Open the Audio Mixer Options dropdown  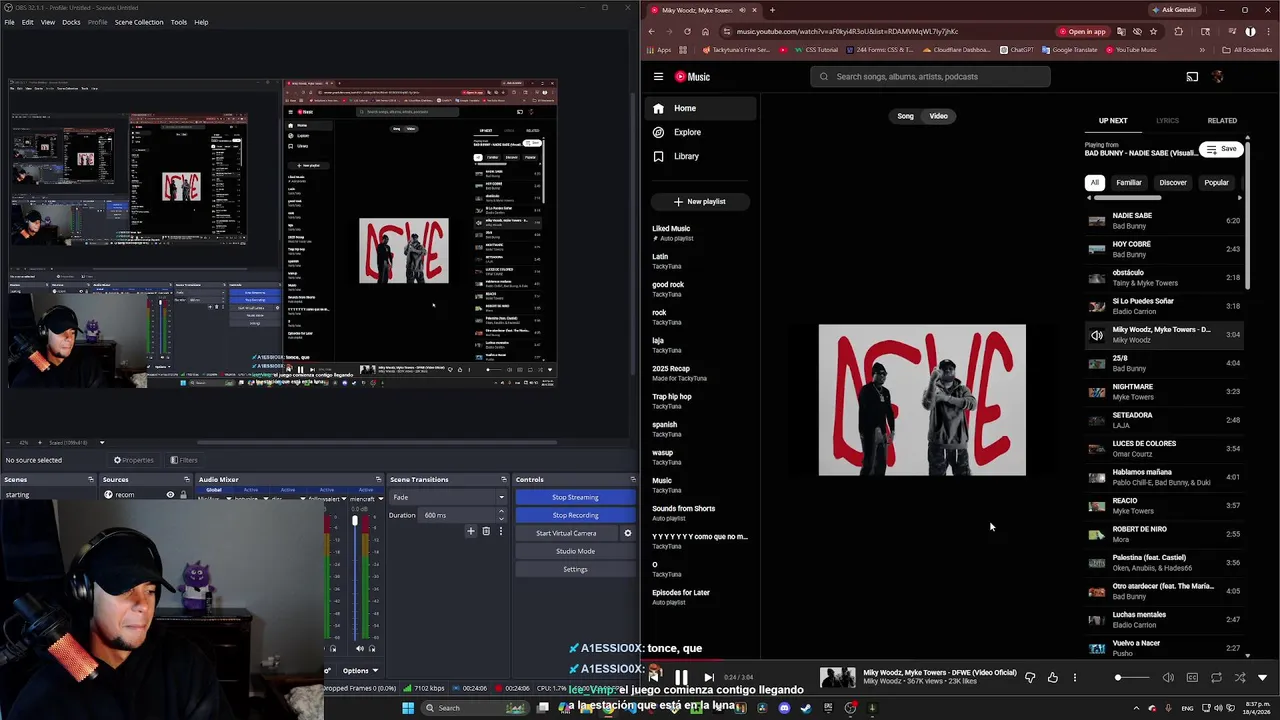pyautogui.click(x=360, y=671)
